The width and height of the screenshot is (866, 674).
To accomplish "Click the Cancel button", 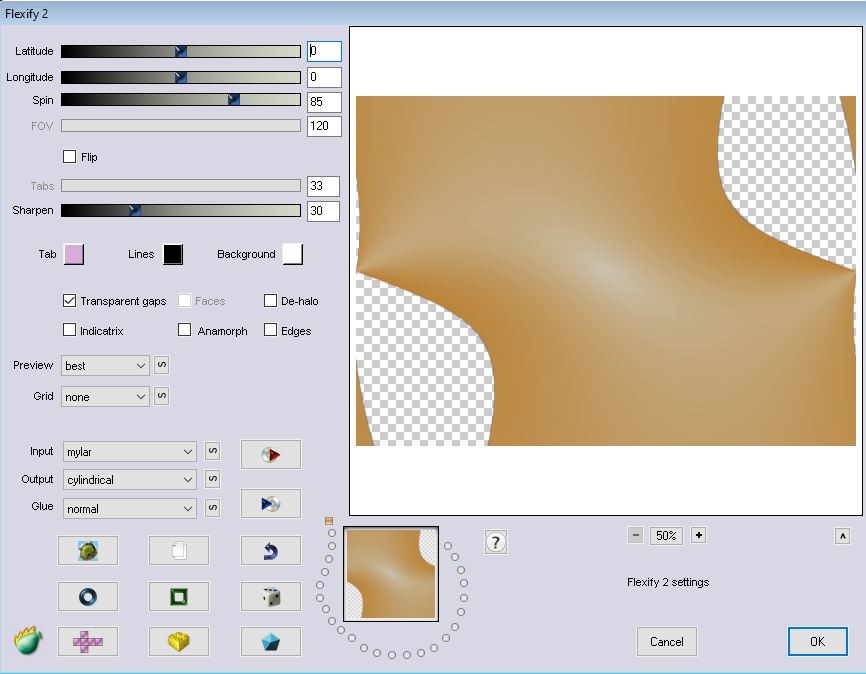I will [667, 642].
